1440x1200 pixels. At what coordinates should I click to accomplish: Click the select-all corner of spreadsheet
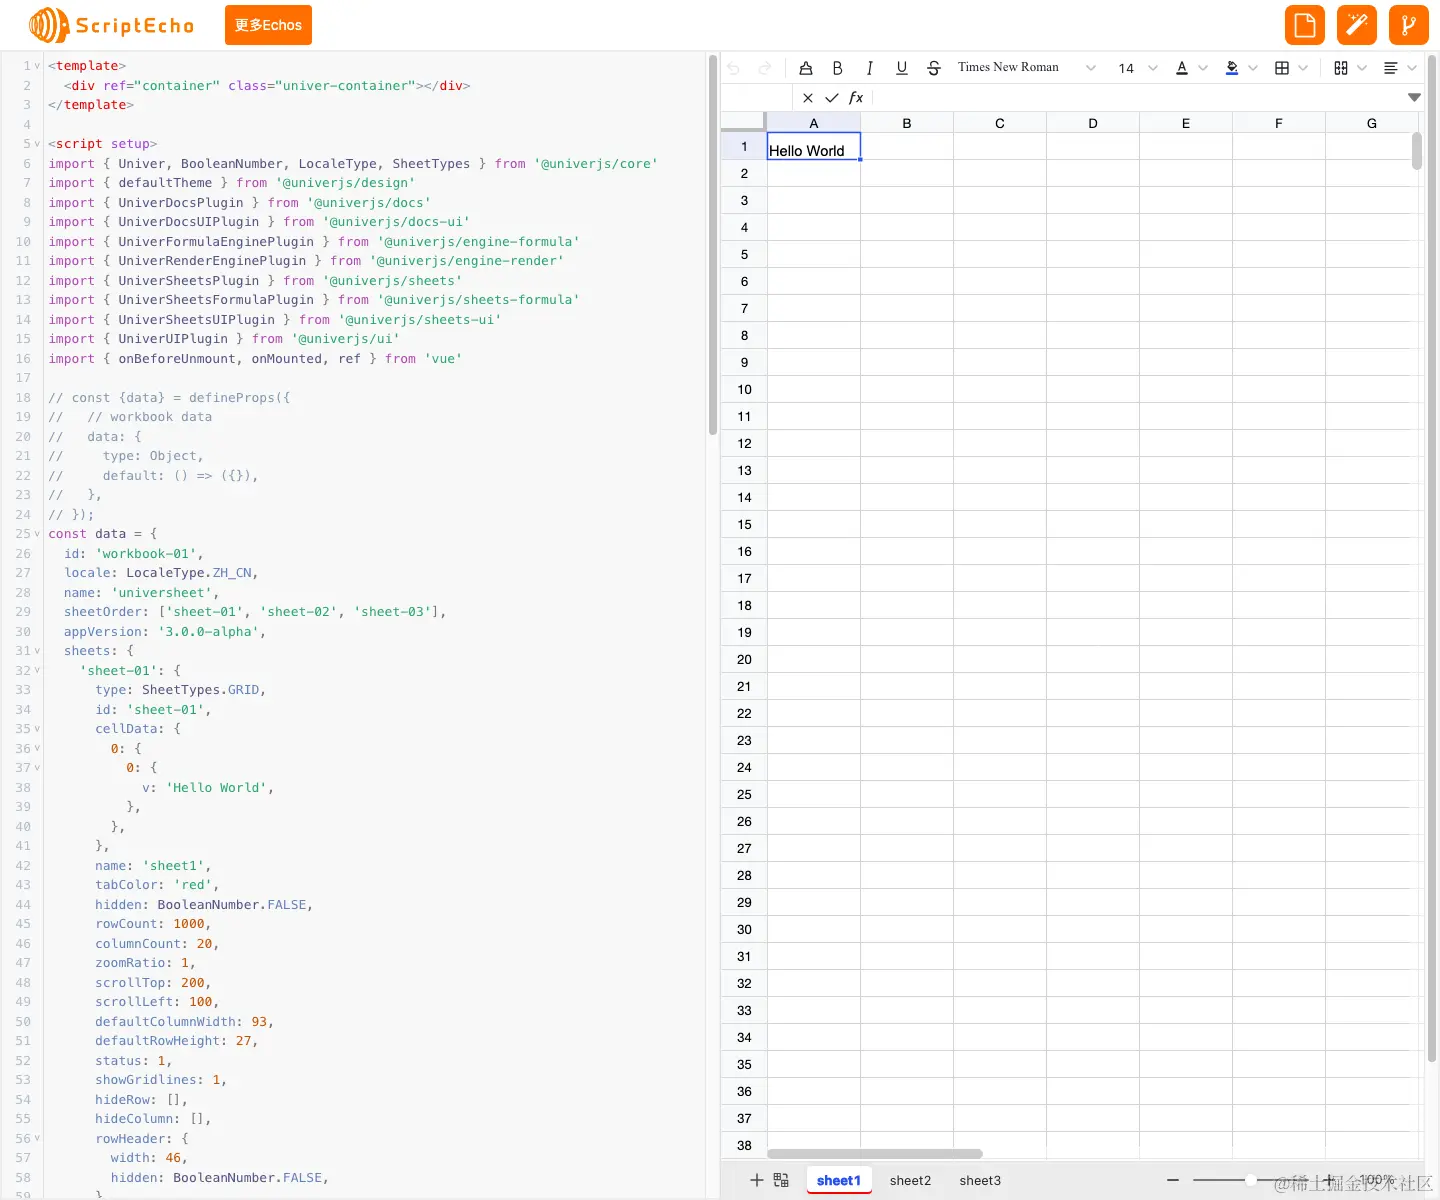[744, 122]
